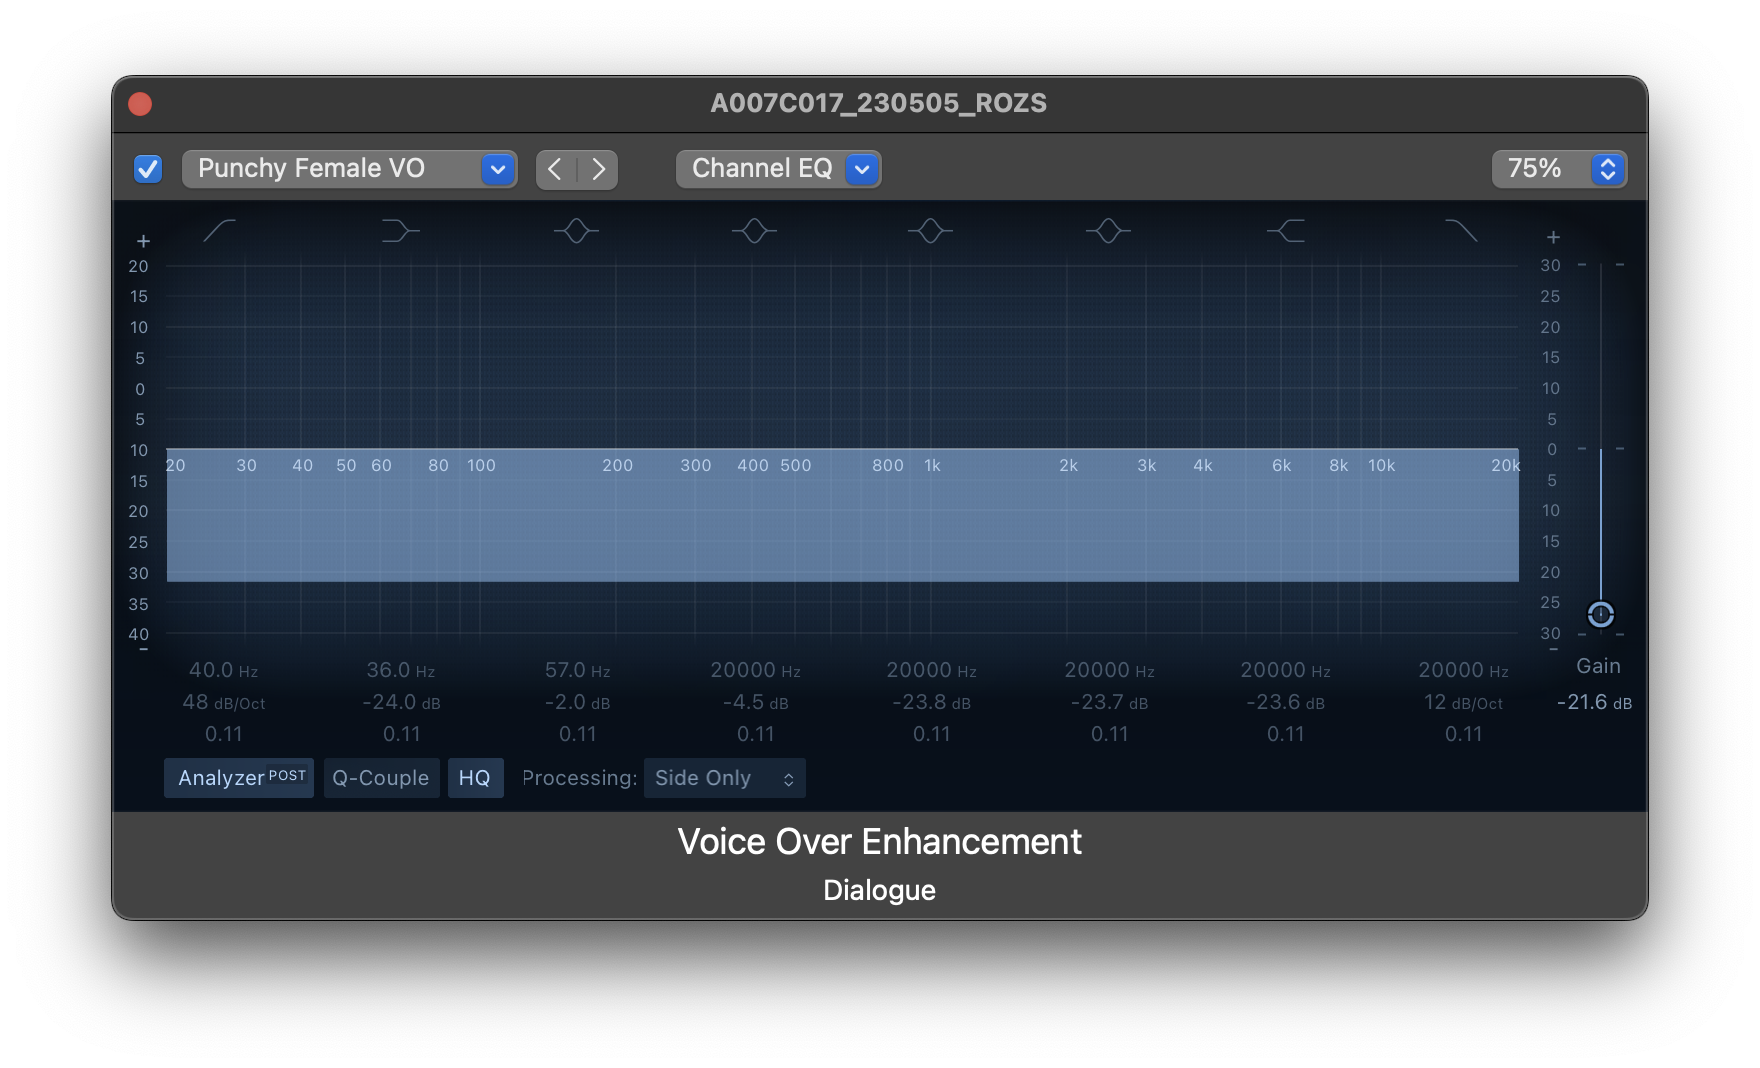The height and width of the screenshot is (1068, 1760).
Task: Go to previous preset arrow
Action: coord(556,169)
